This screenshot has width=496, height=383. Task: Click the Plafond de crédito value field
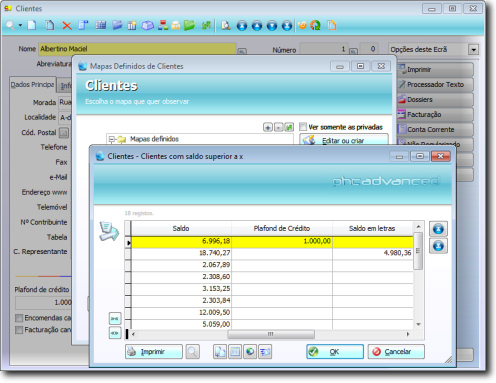[x=43, y=303]
